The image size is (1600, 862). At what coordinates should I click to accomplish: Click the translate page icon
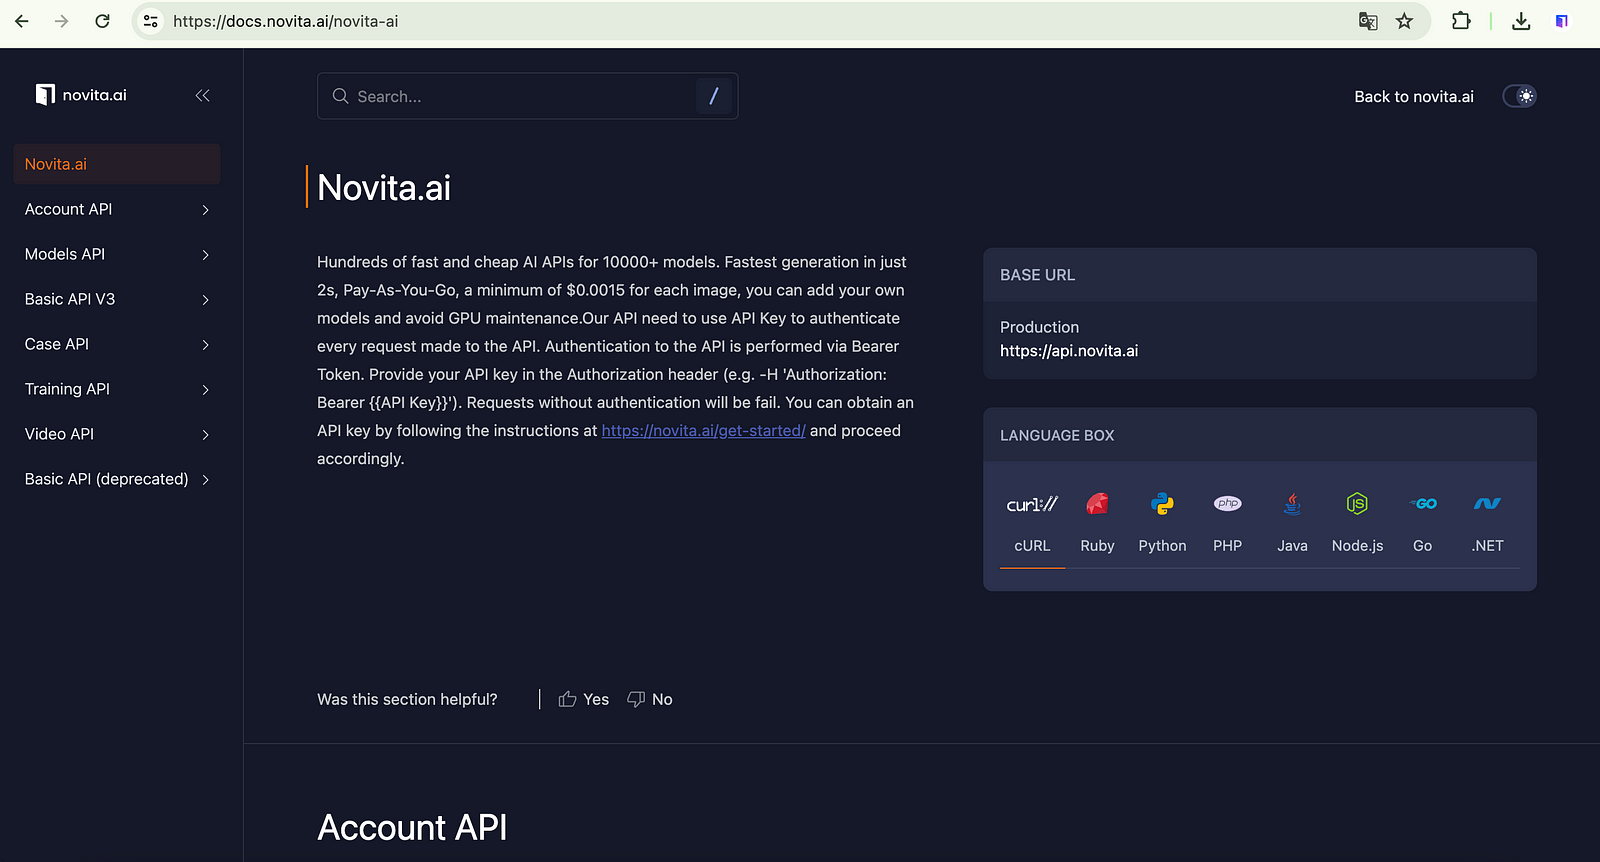click(x=1368, y=21)
